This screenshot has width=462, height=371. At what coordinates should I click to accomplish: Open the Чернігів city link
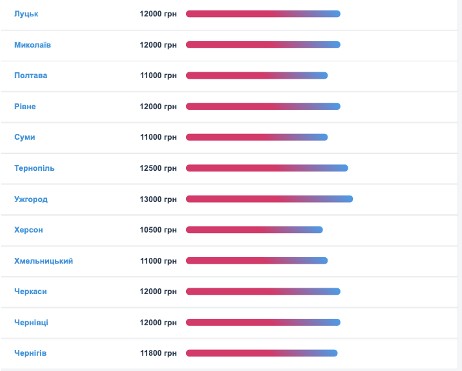30,353
